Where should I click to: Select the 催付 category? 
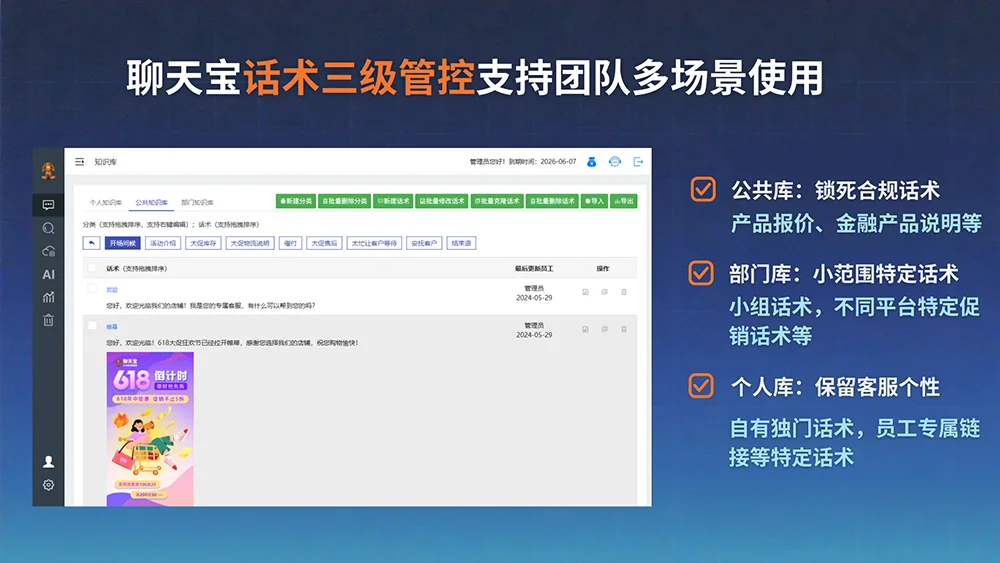tap(290, 243)
